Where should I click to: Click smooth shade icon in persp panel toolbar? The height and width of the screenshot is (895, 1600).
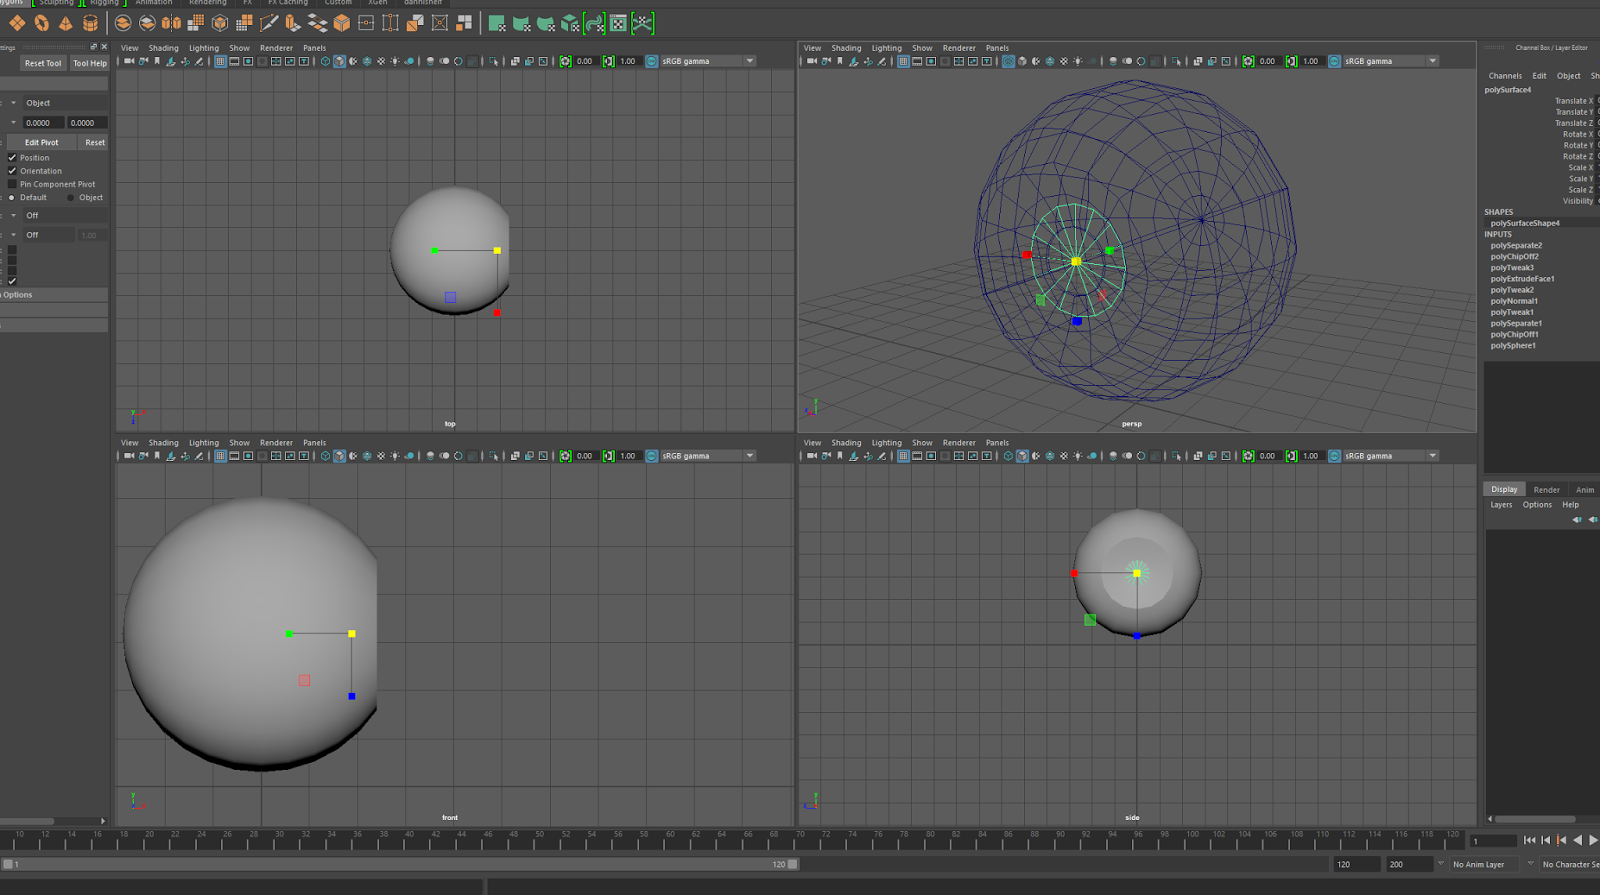pos(1022,61)
